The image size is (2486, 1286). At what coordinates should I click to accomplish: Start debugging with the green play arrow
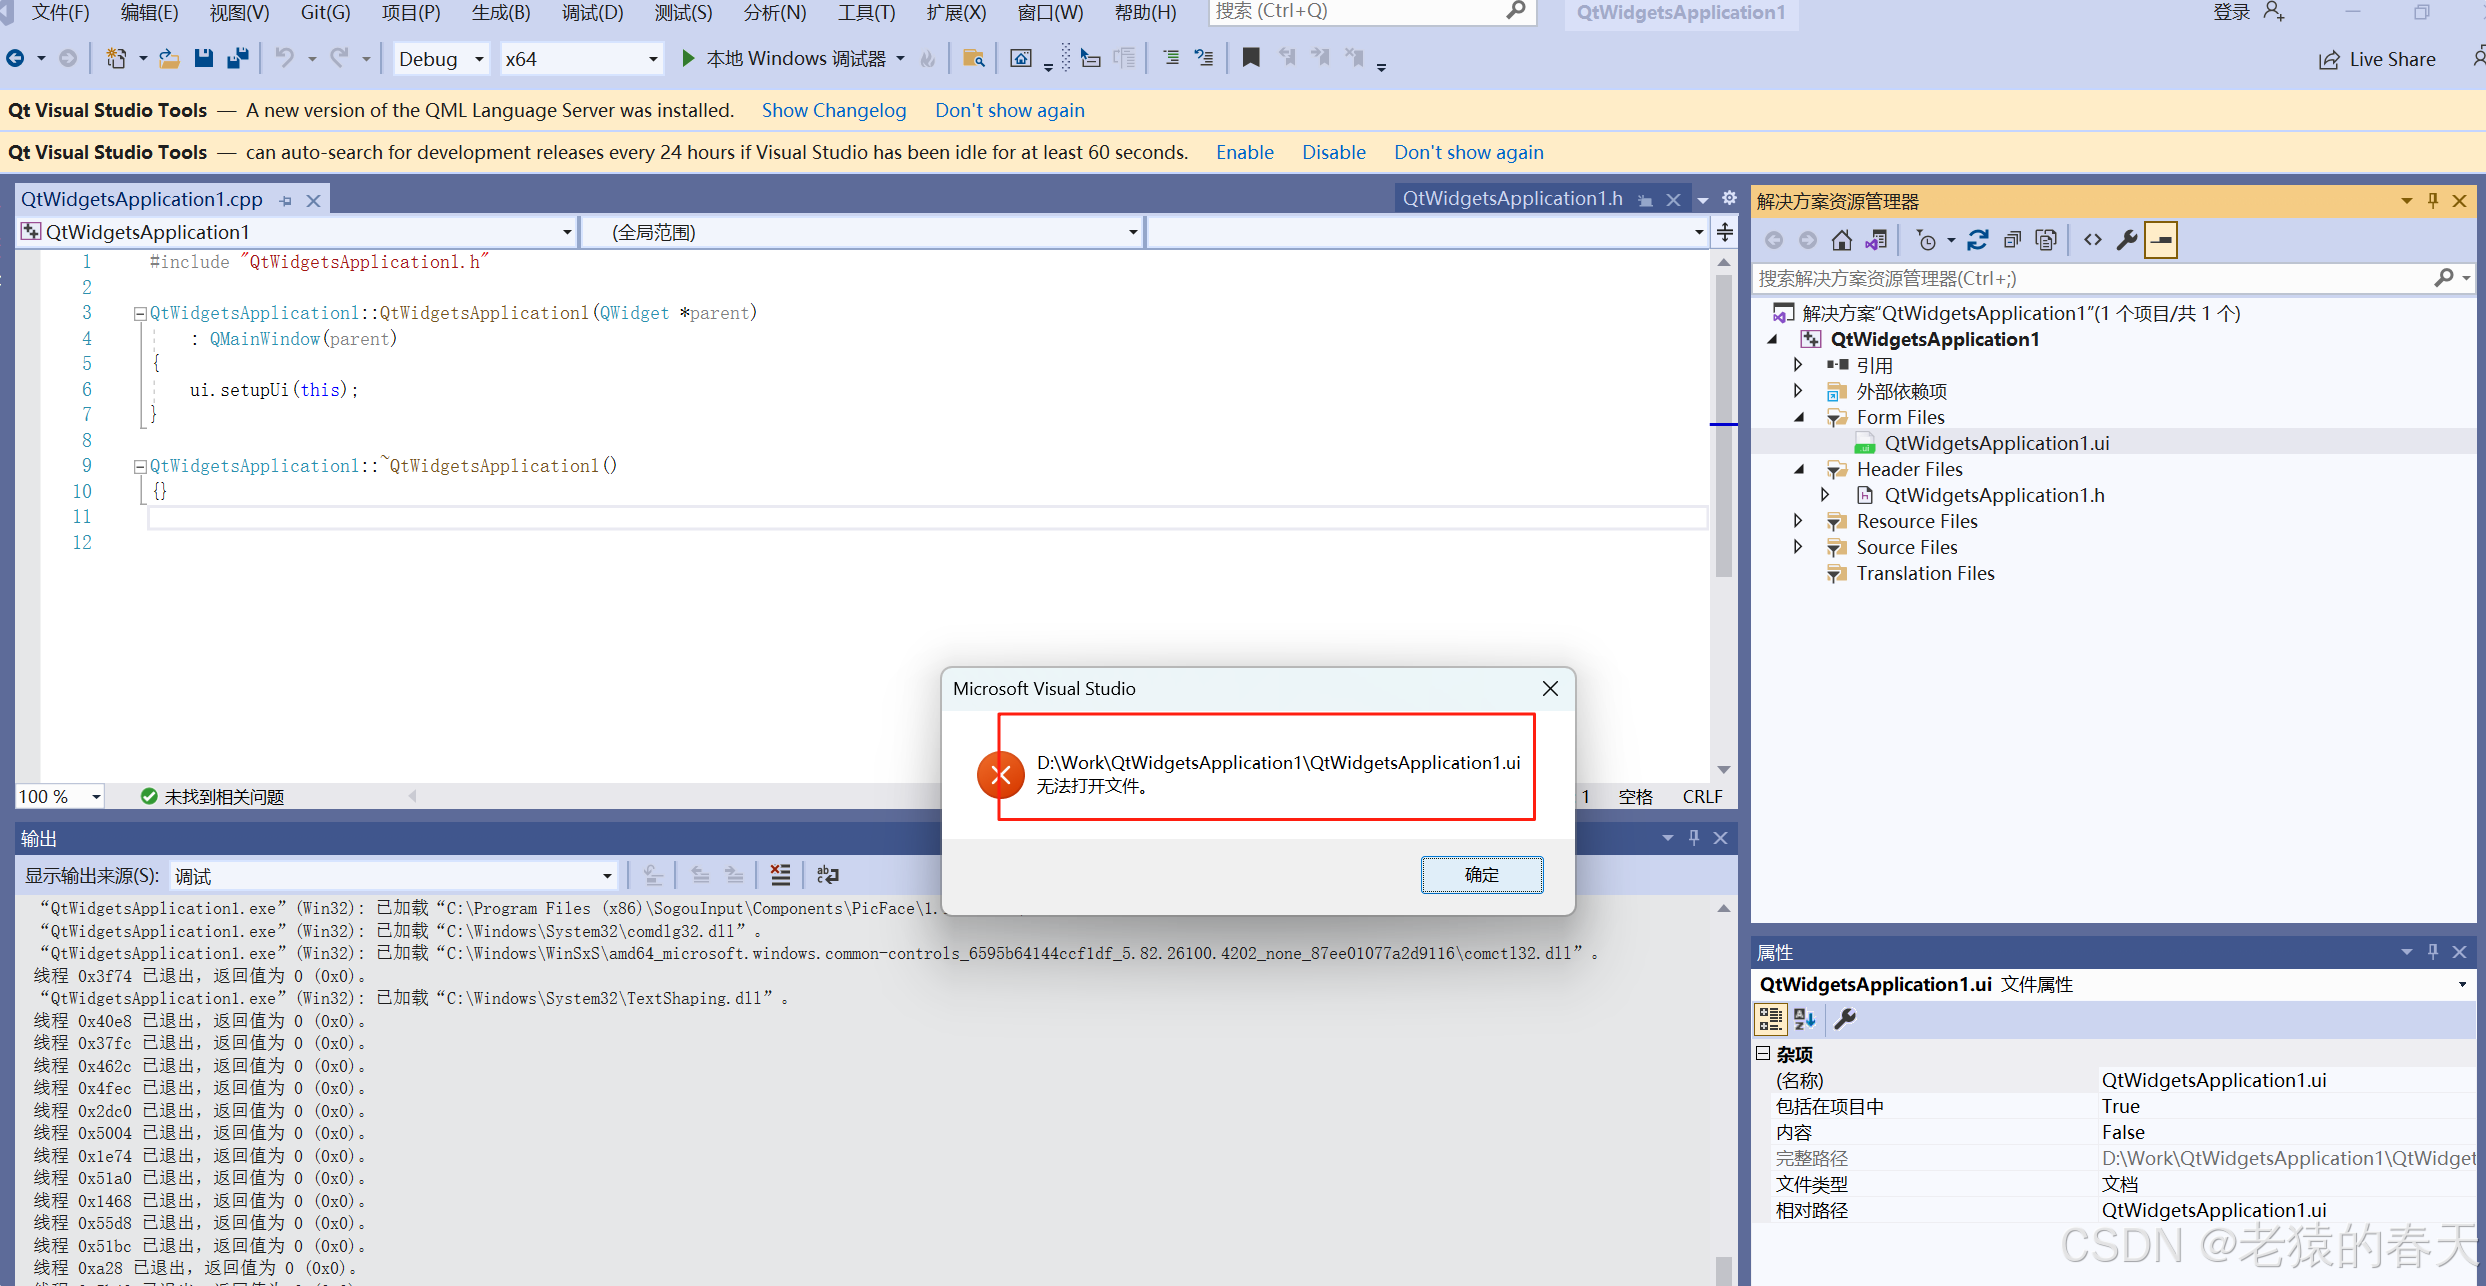coord(688,58)
